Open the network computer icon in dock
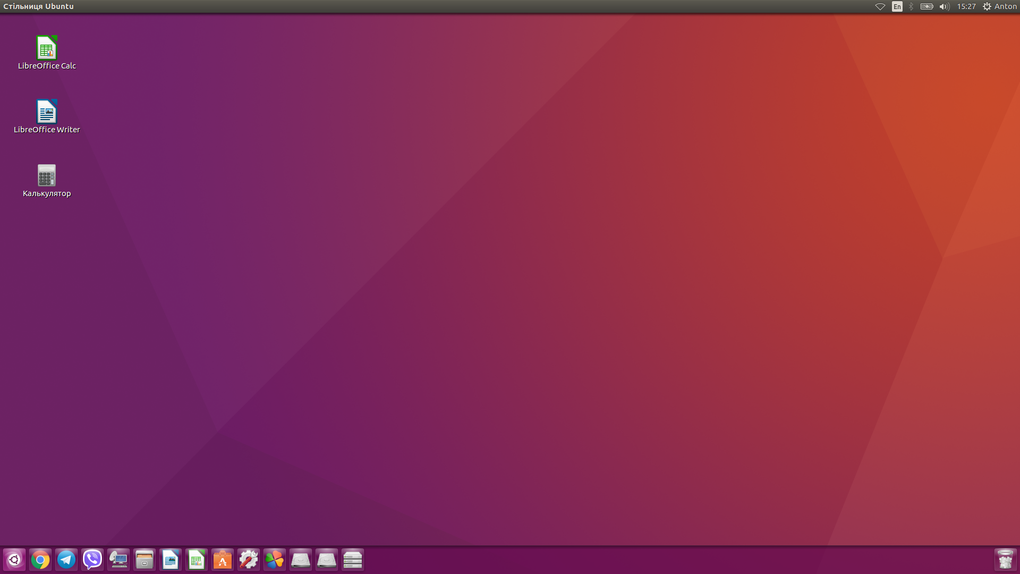The height and width of the screenshot is (574, 1020). coord(118,560)
